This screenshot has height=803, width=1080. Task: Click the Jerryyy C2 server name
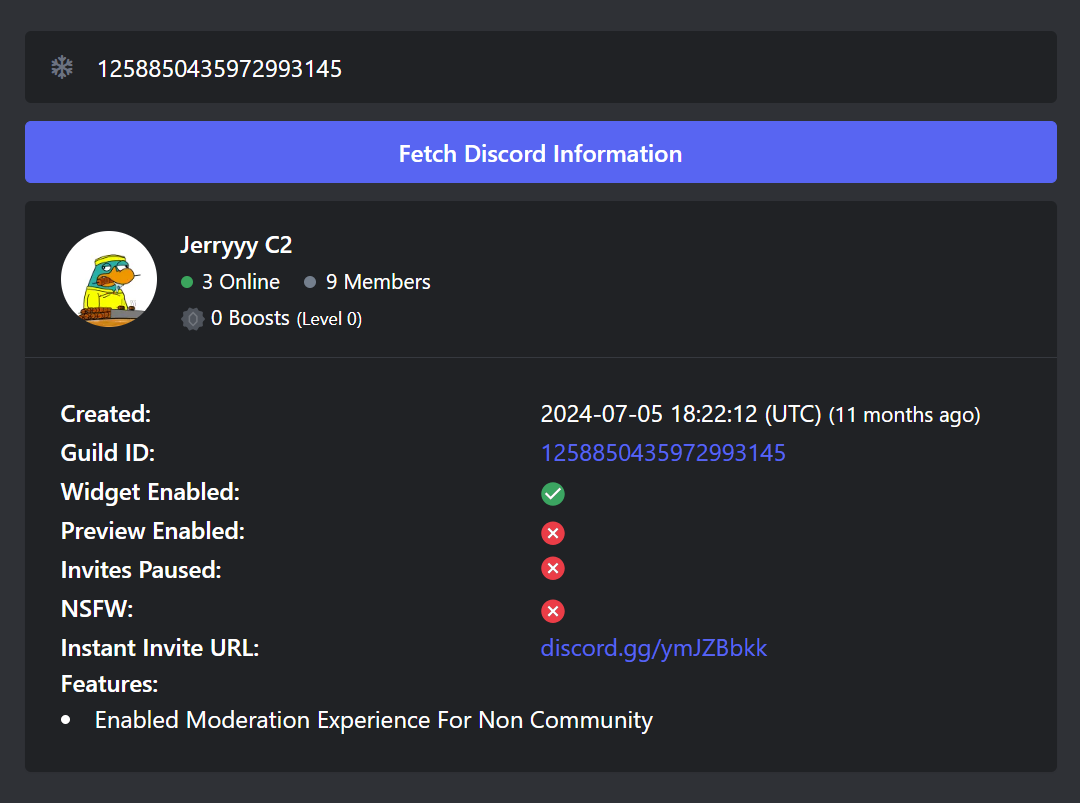(236, 245)
